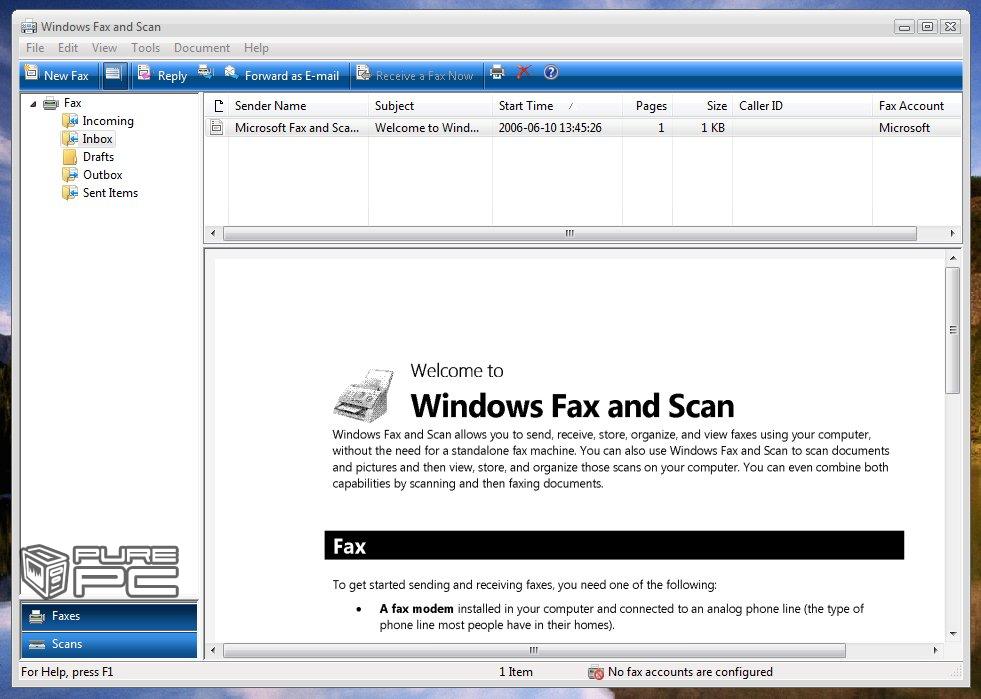Open the Help menu

[x=256, y=48]
